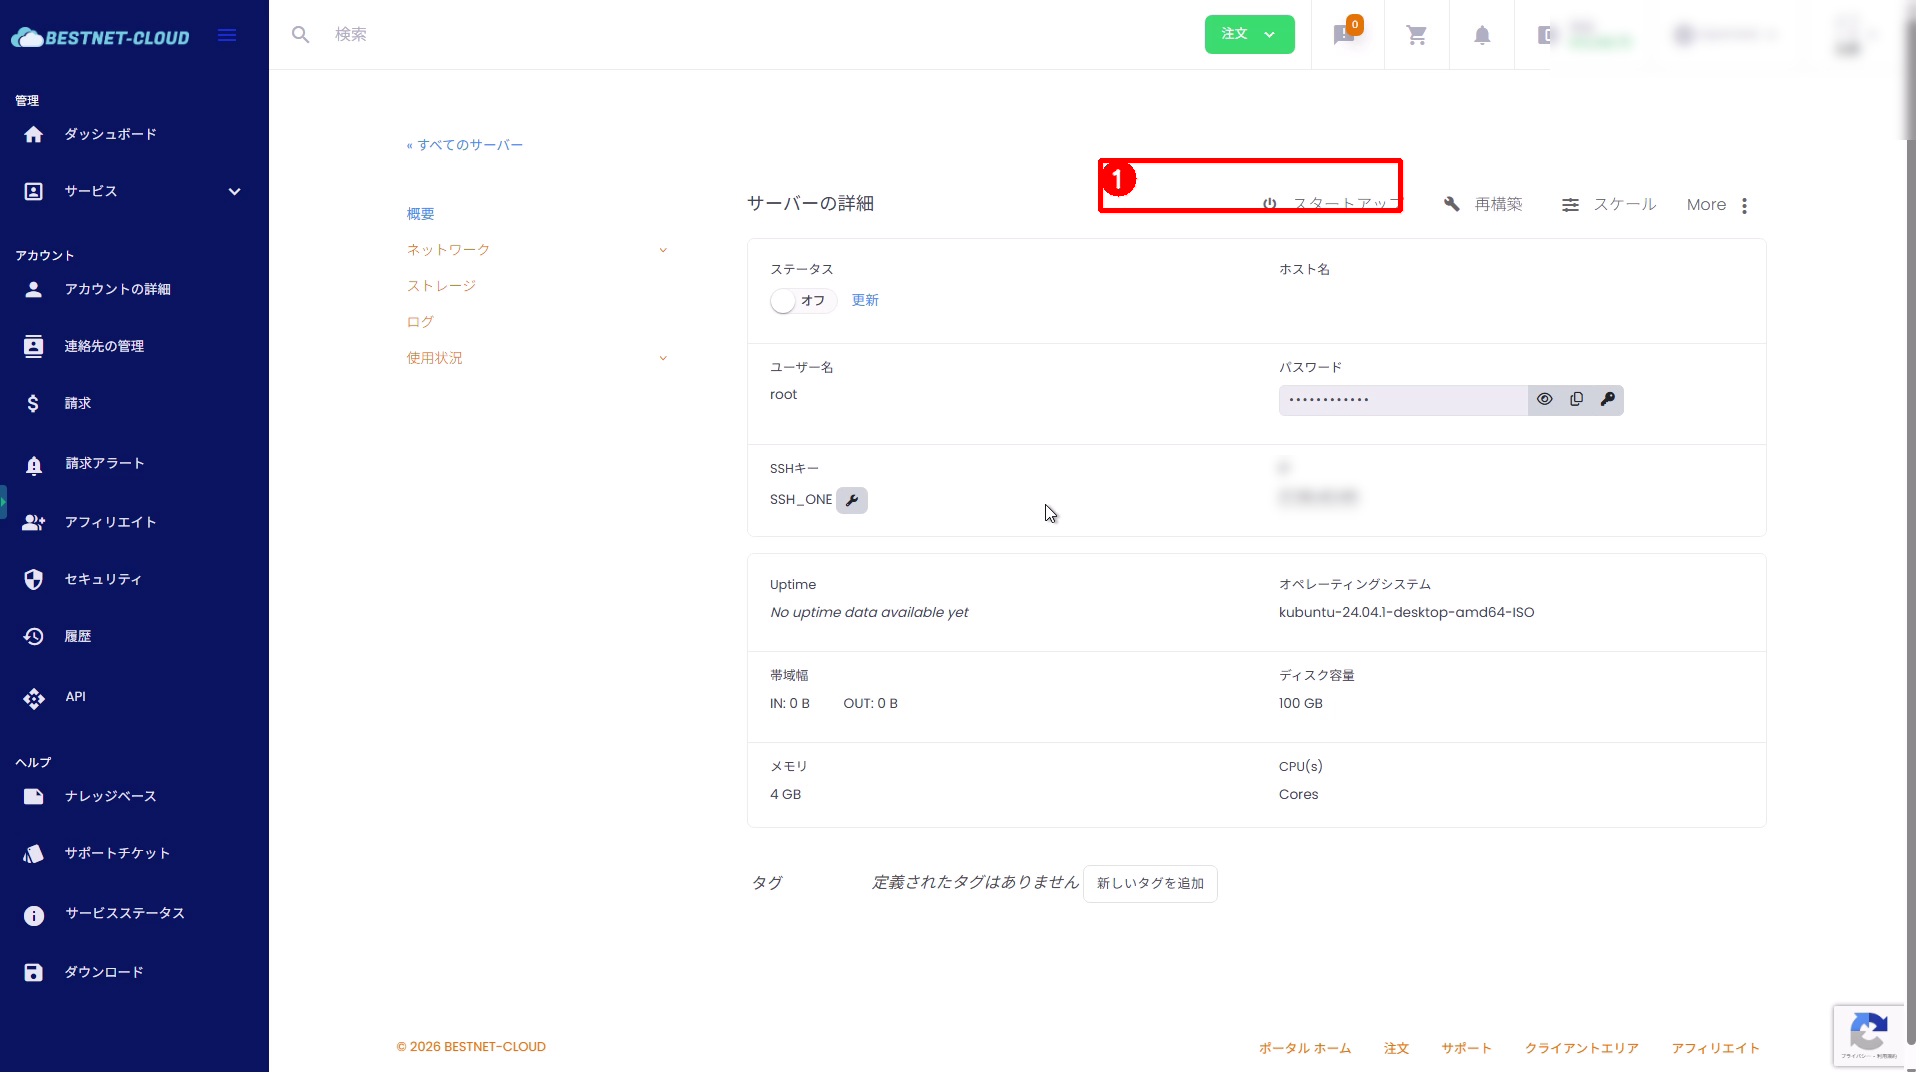Show password using the eye icon
This screenshot has height=1072, width=1916.
1544,400
